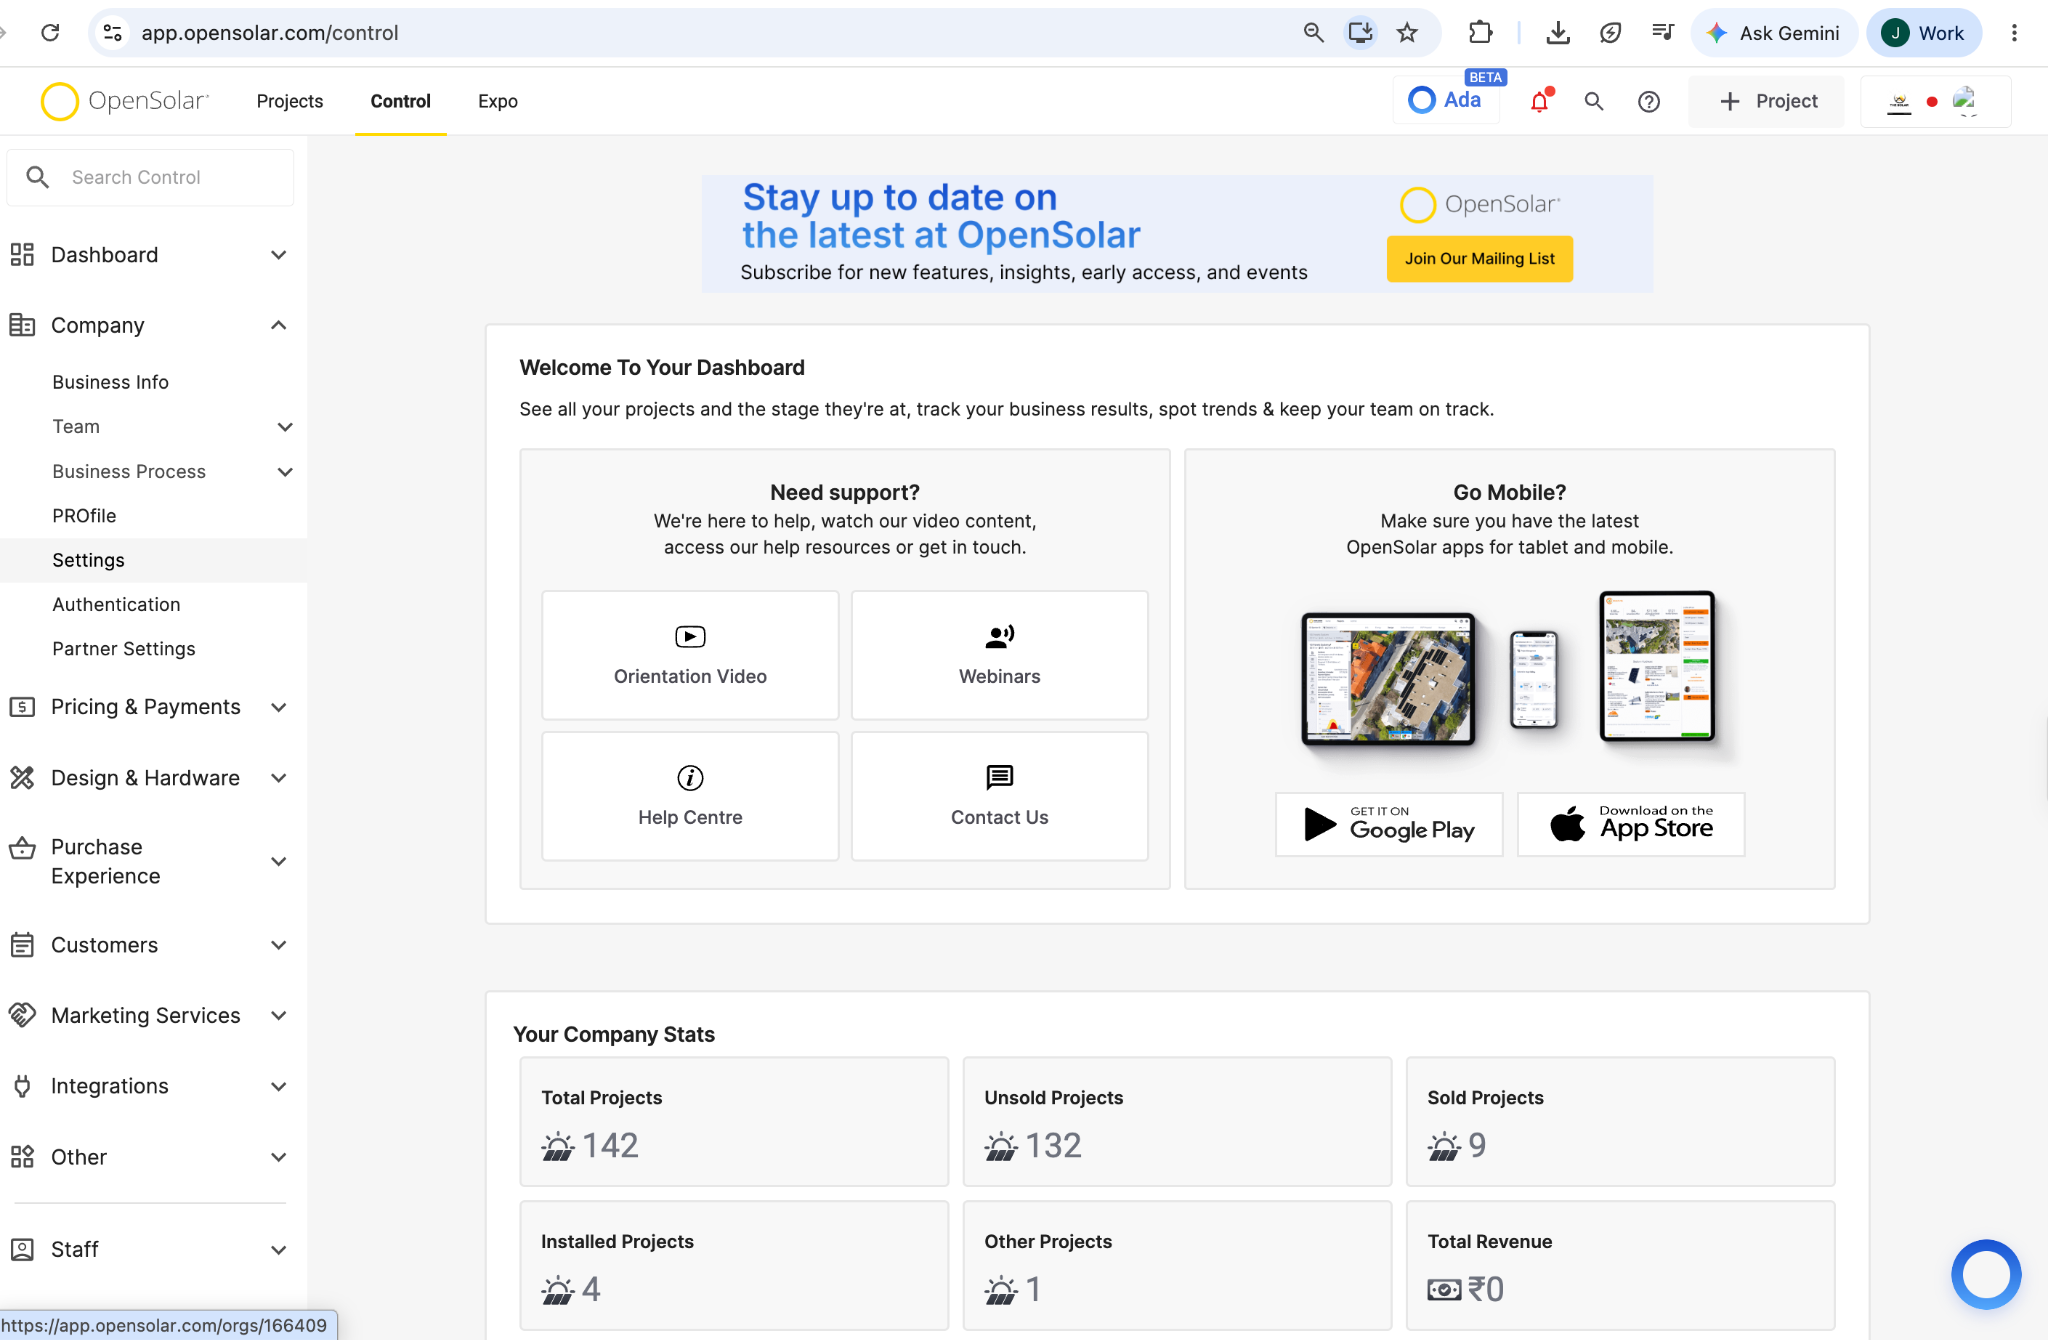Click the site information icon in address bar

click(113, 33)
